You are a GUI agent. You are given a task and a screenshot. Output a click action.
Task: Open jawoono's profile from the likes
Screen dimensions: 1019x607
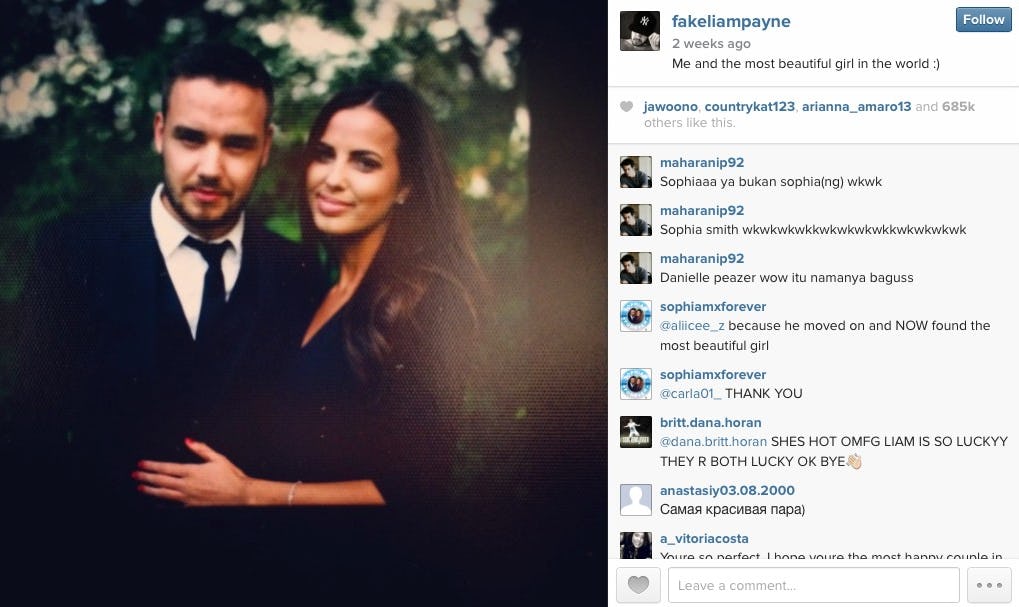[671, 107]
